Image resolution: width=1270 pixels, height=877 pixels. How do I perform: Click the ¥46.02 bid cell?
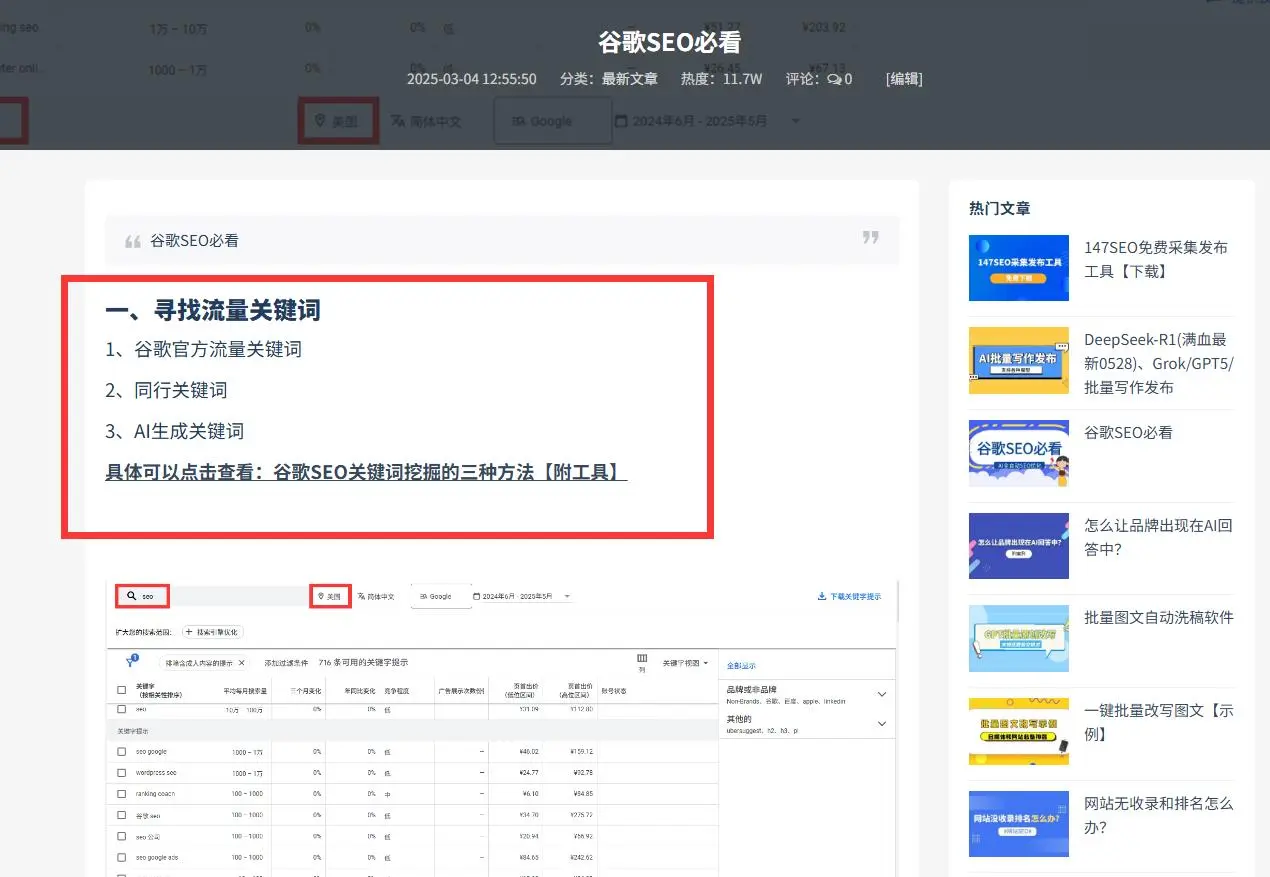527,751
